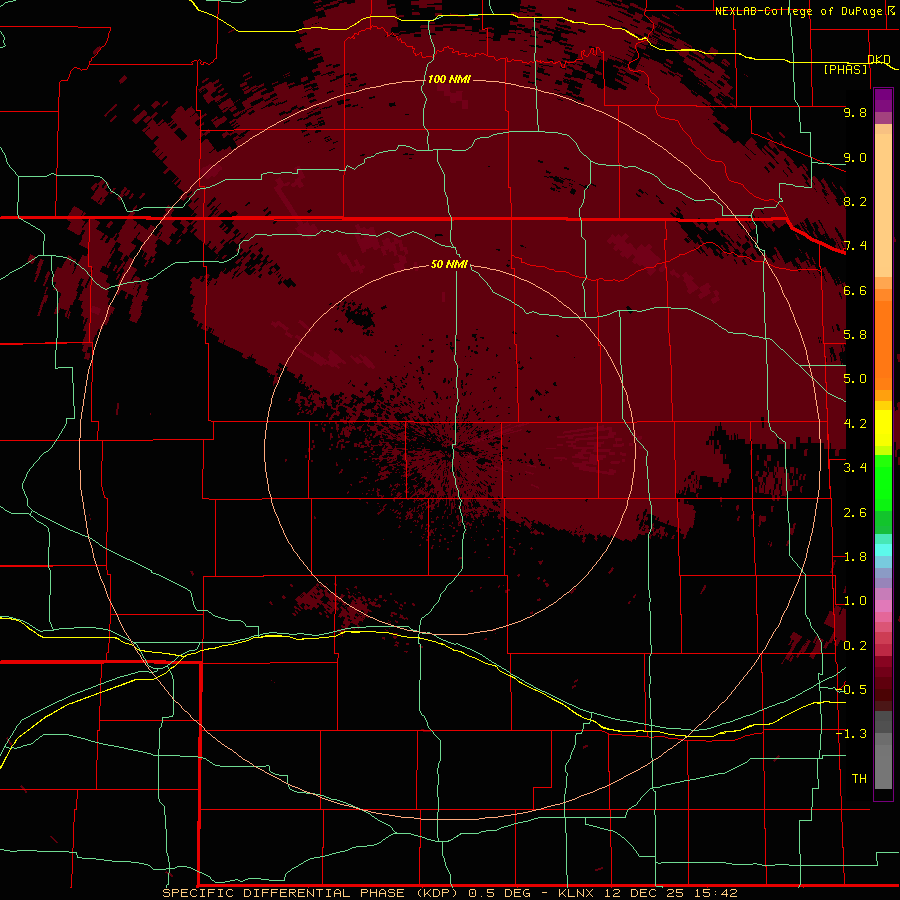
Task: Click the 3.4 scale value
Action: coord(855,468)
